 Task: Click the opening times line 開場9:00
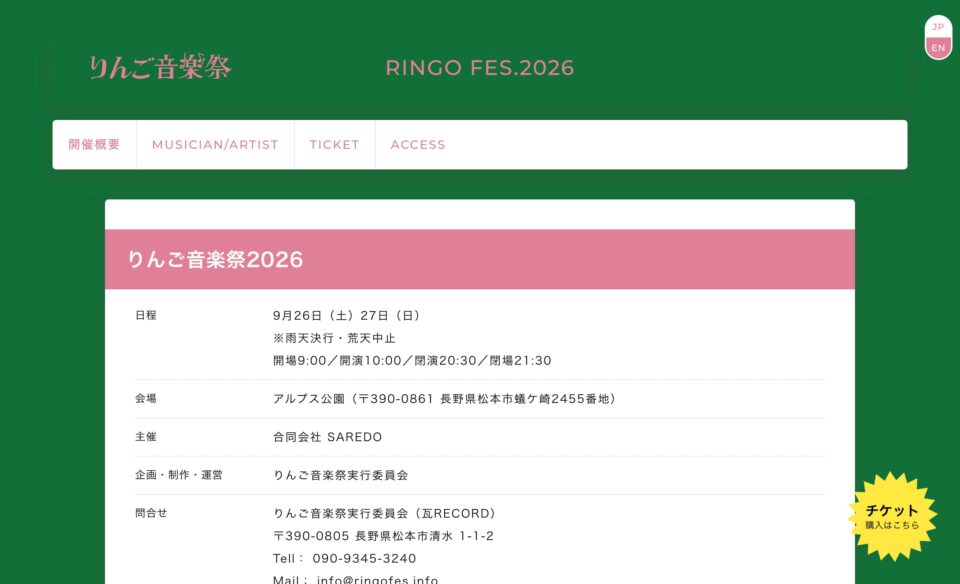412,361
